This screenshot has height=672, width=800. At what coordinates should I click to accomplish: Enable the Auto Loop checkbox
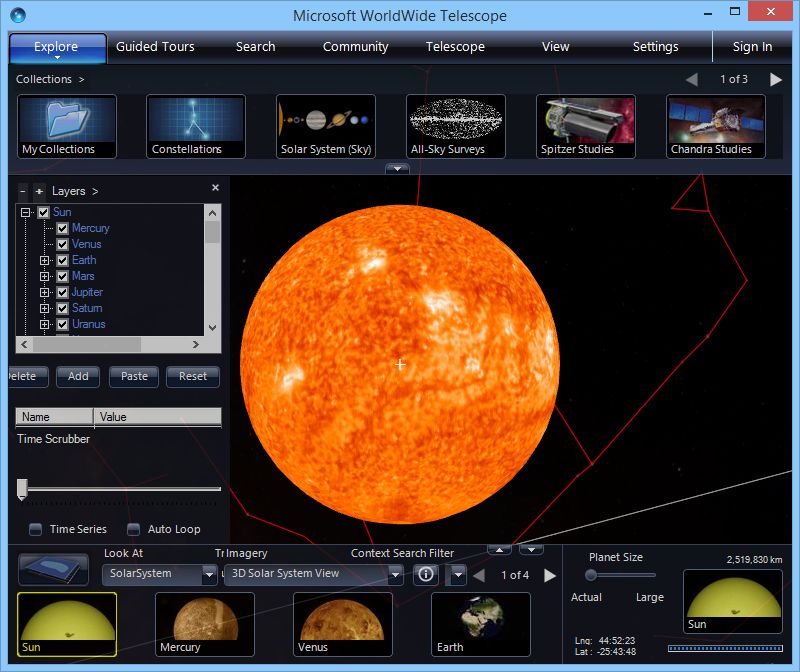coord(133,530)
